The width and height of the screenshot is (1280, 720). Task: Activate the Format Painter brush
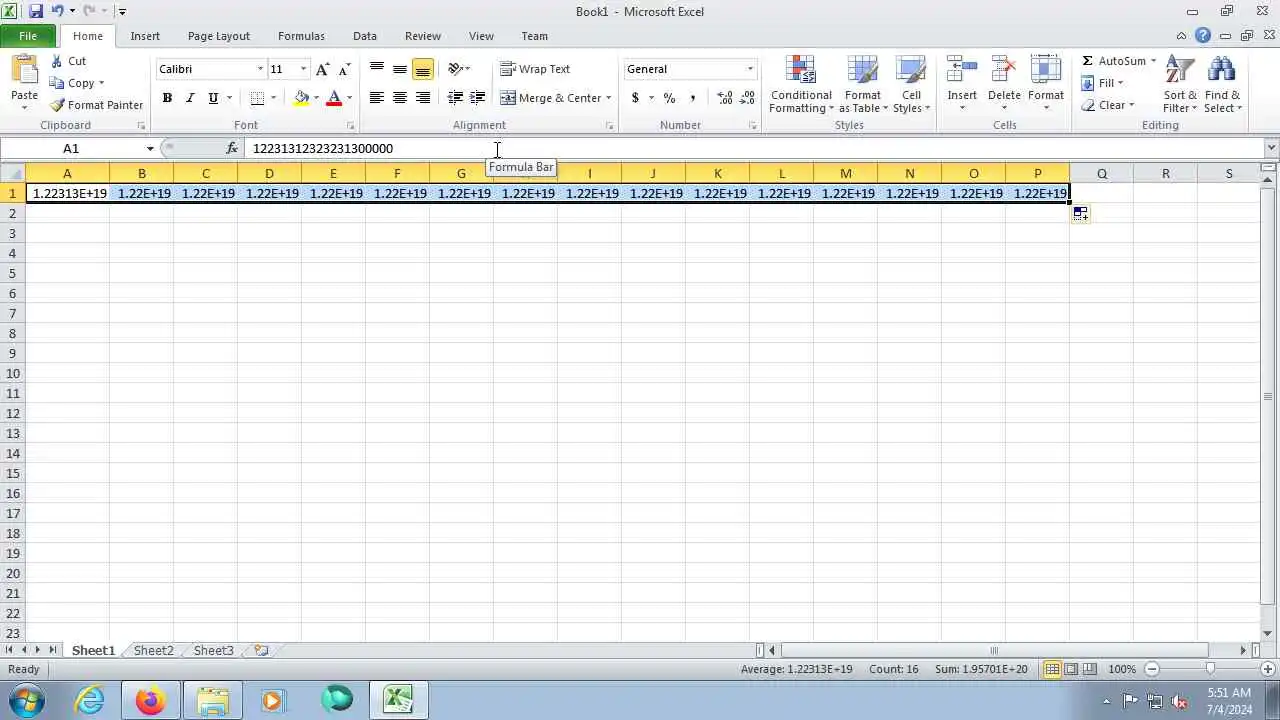coord(57,105)
